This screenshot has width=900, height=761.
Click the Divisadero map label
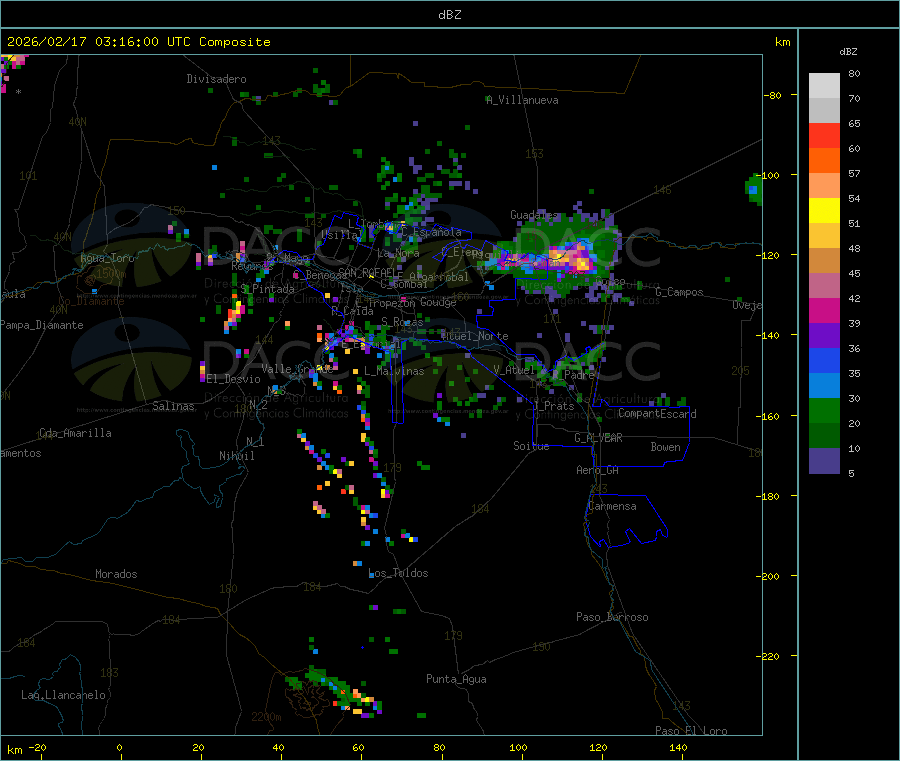216,79
